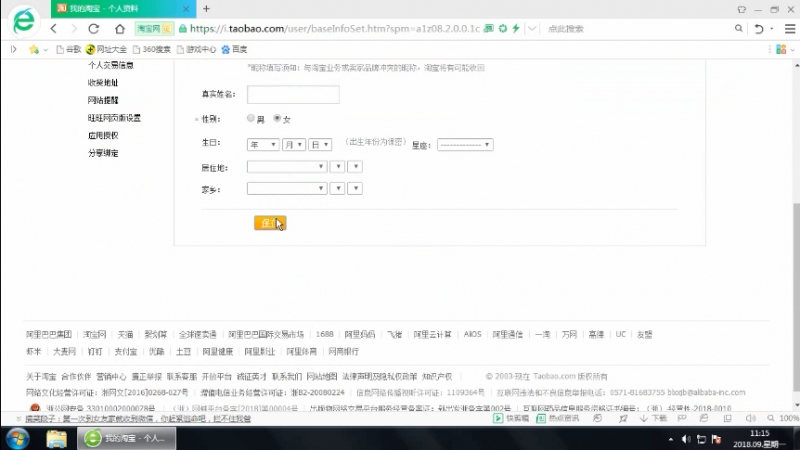Open the File Explorer taskbar icon
The height and width of the screenshot is (450, 800).
56,439
